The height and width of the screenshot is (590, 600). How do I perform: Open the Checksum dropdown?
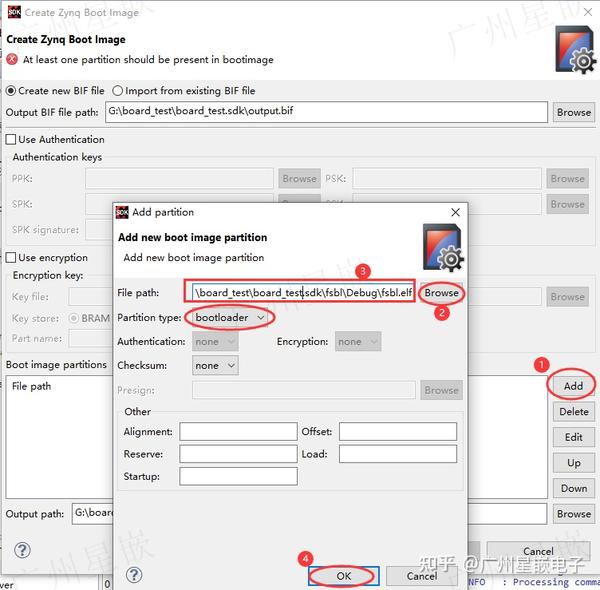215,366
